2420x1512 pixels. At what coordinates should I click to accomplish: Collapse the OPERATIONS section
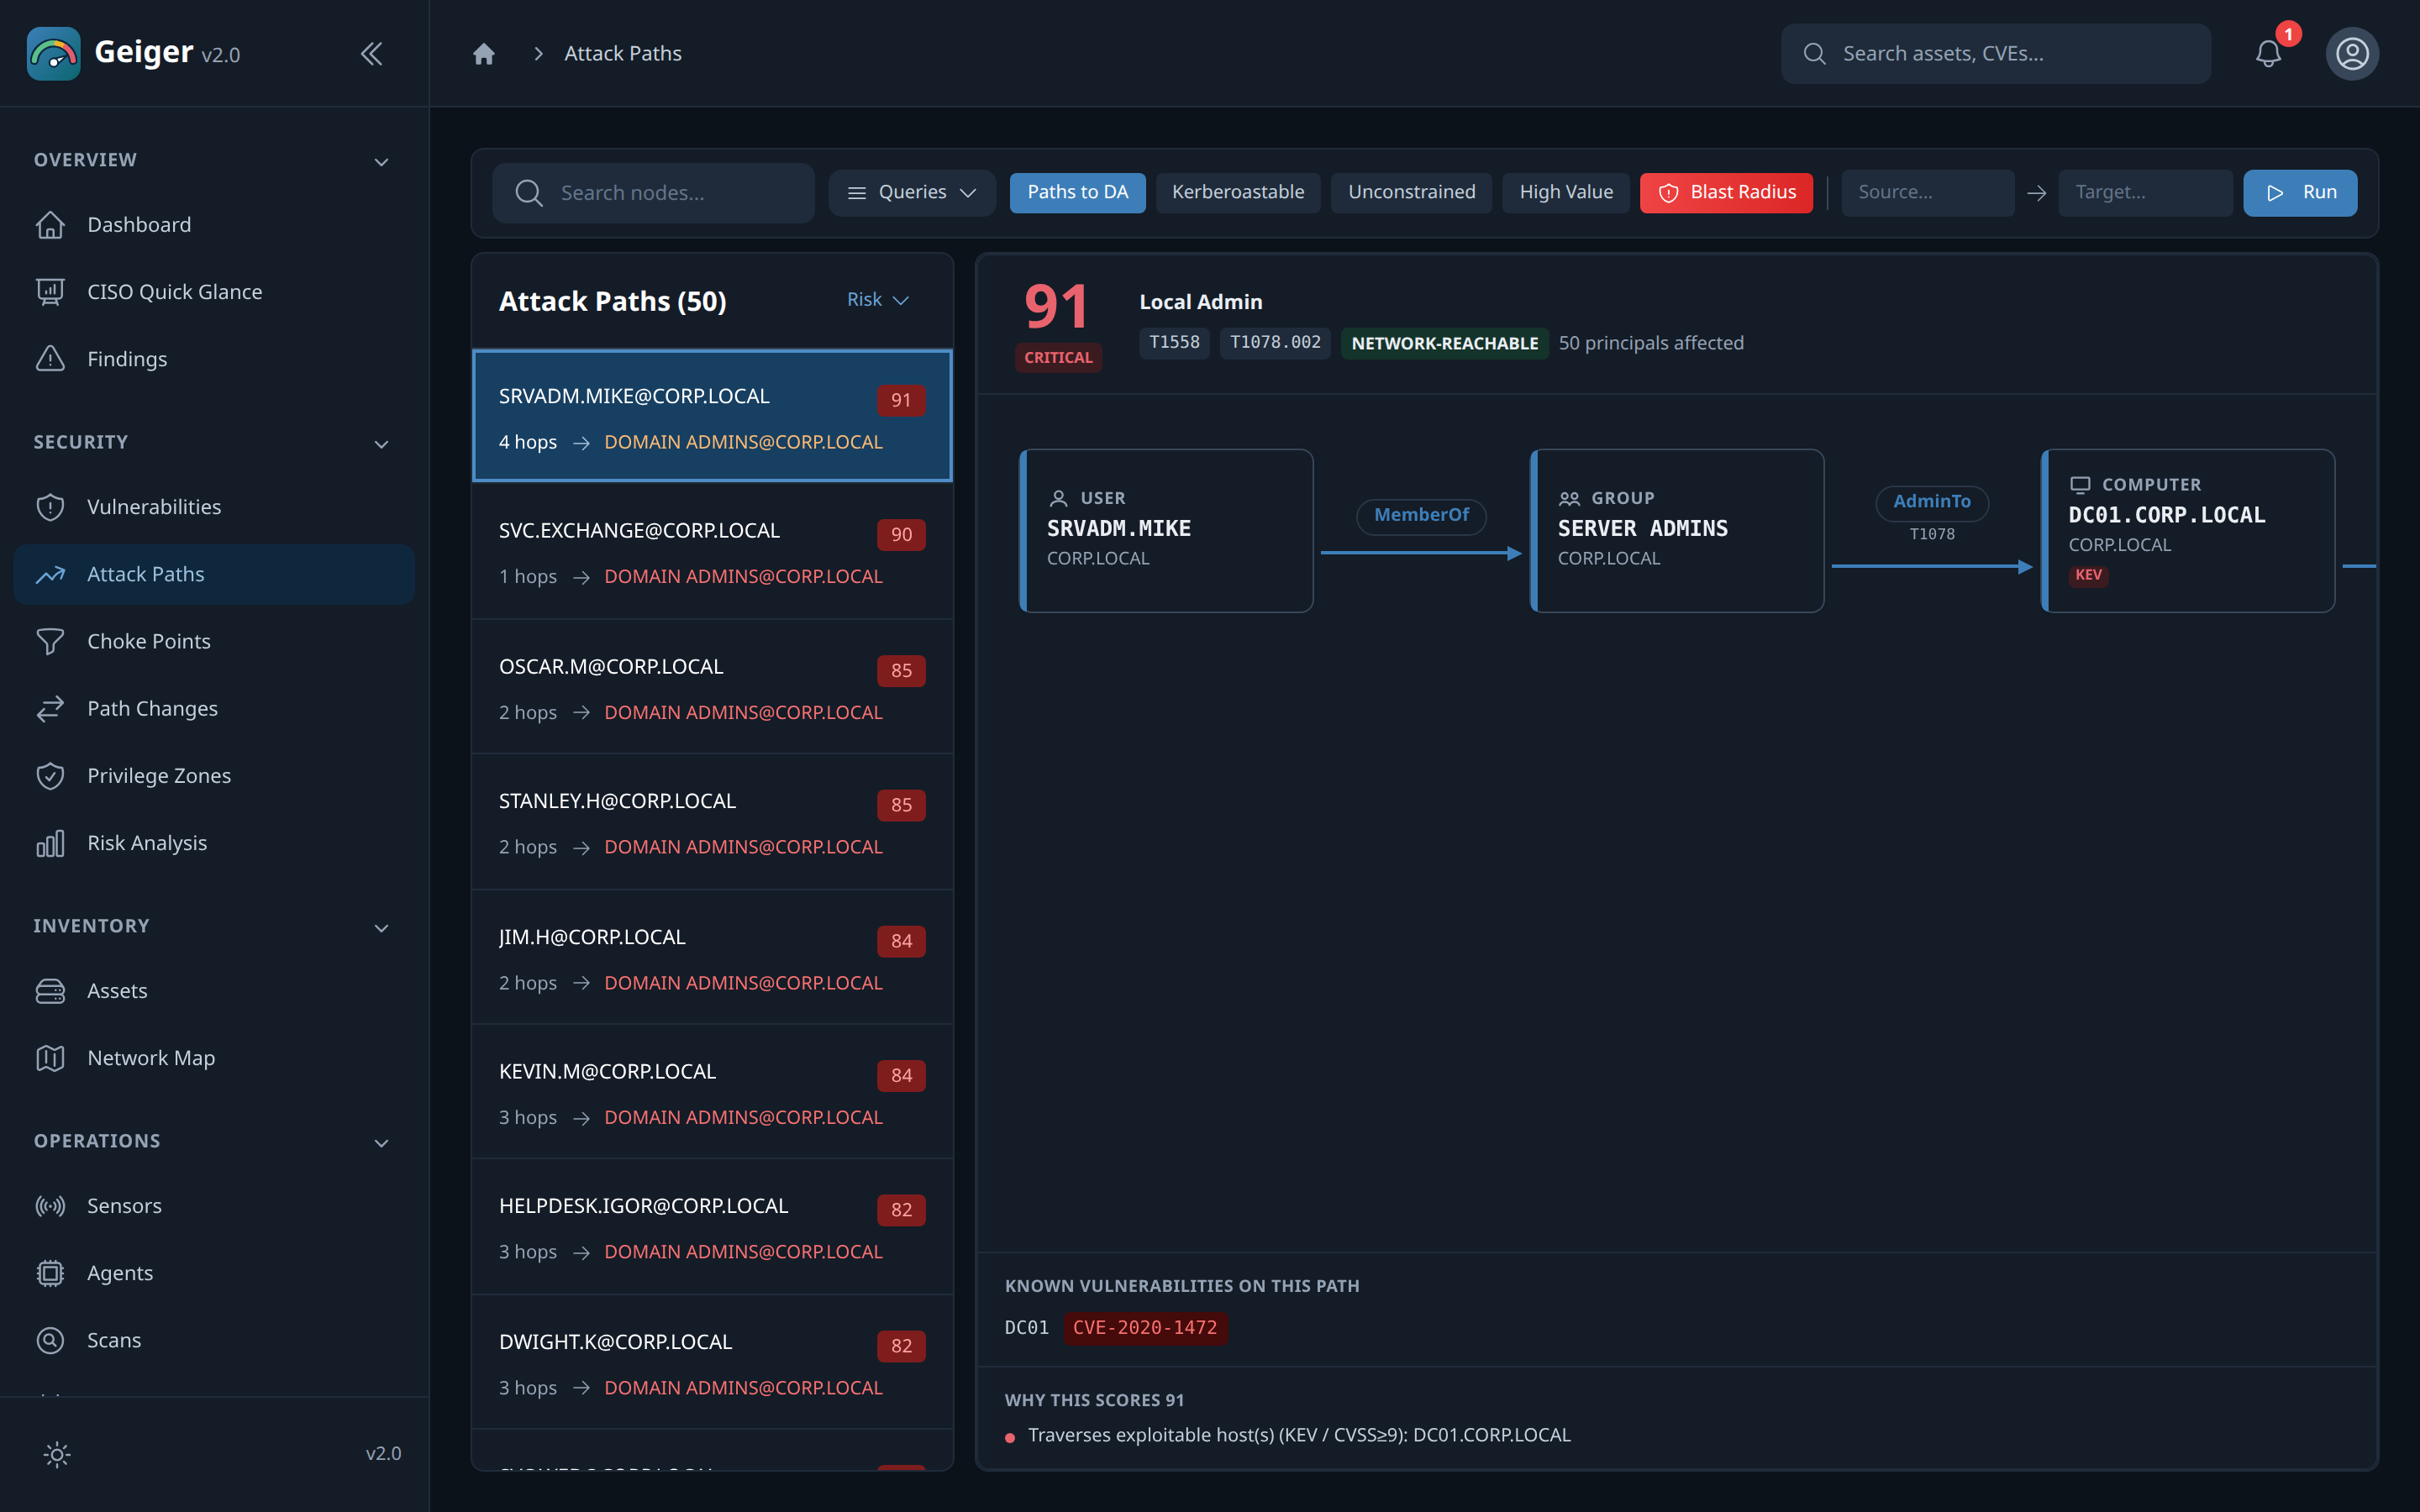[381, 1142]
